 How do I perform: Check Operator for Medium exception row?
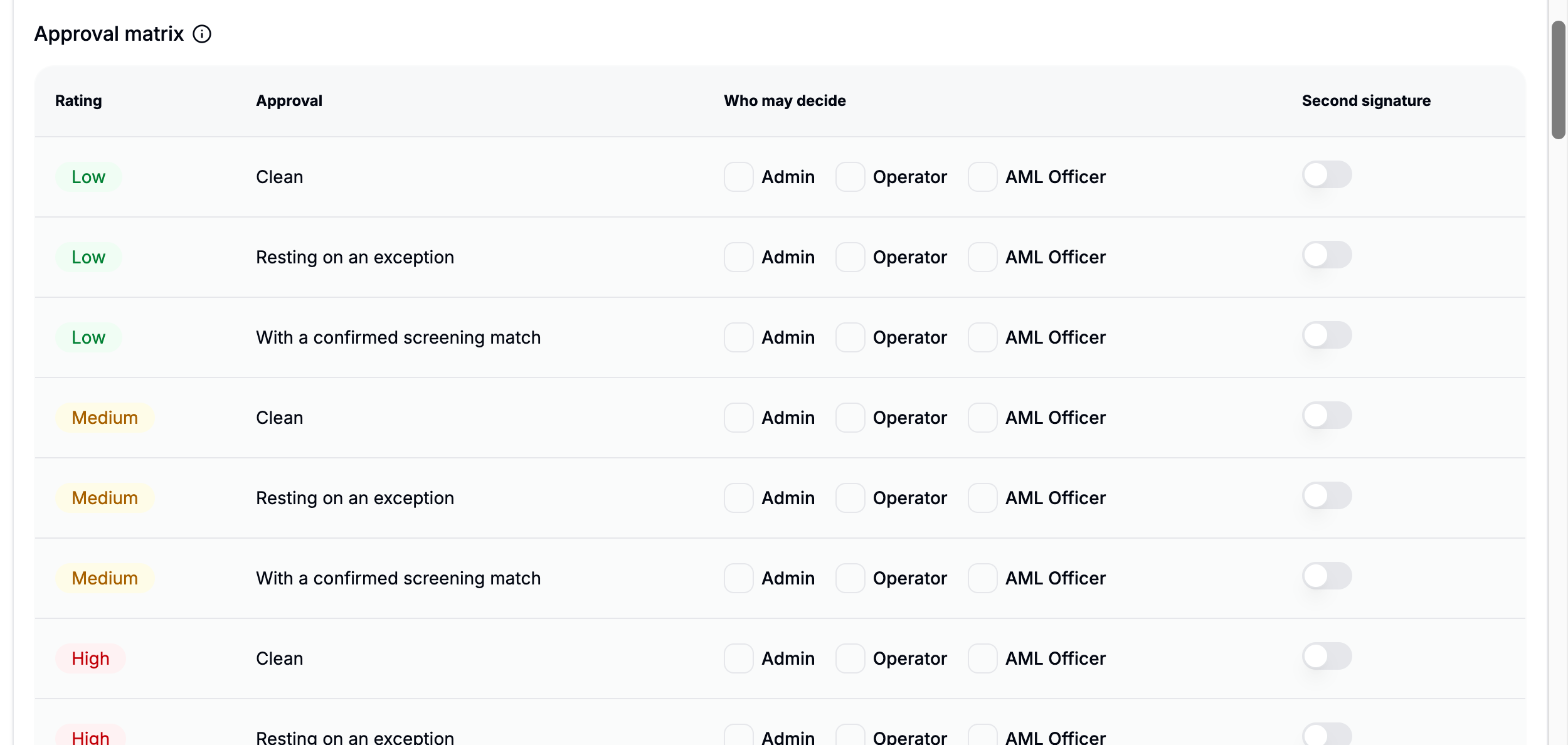click(x=850, y=497)
